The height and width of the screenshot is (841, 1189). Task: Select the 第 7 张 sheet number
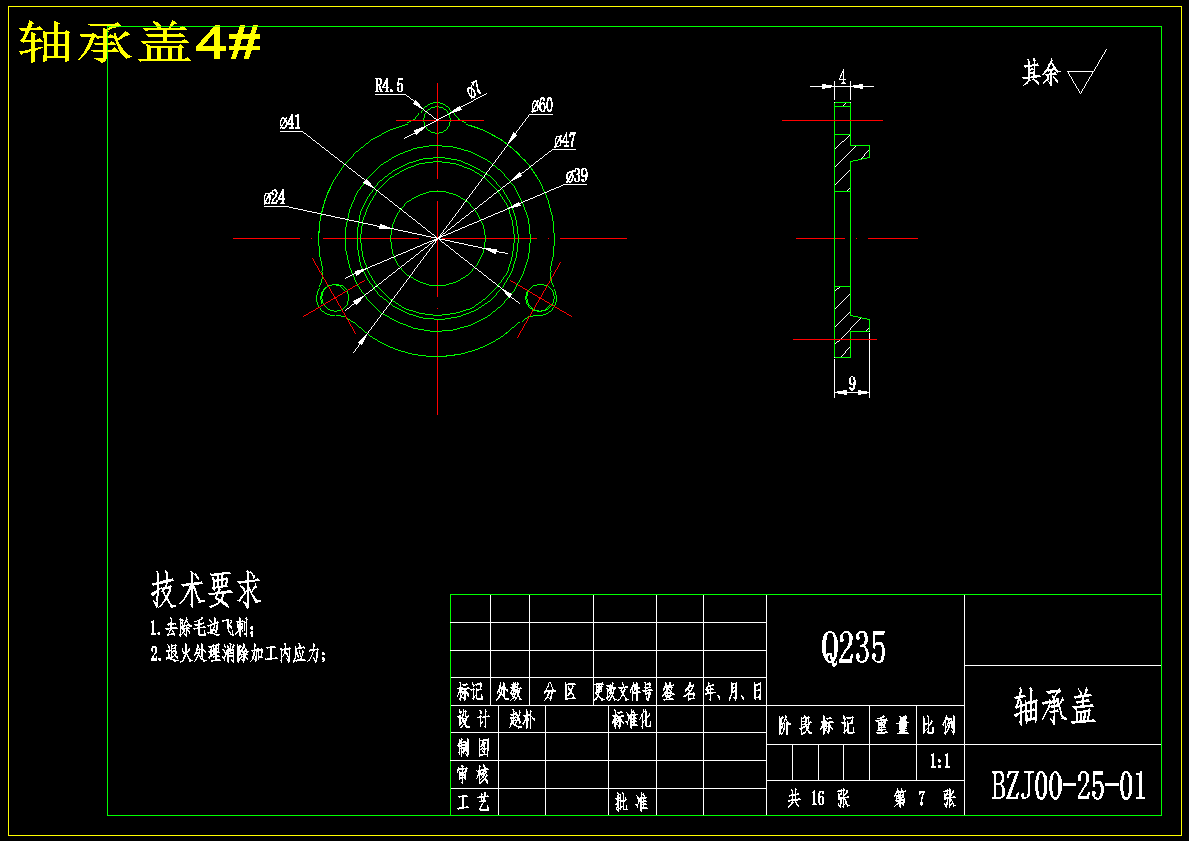click(x=924, y=798)
